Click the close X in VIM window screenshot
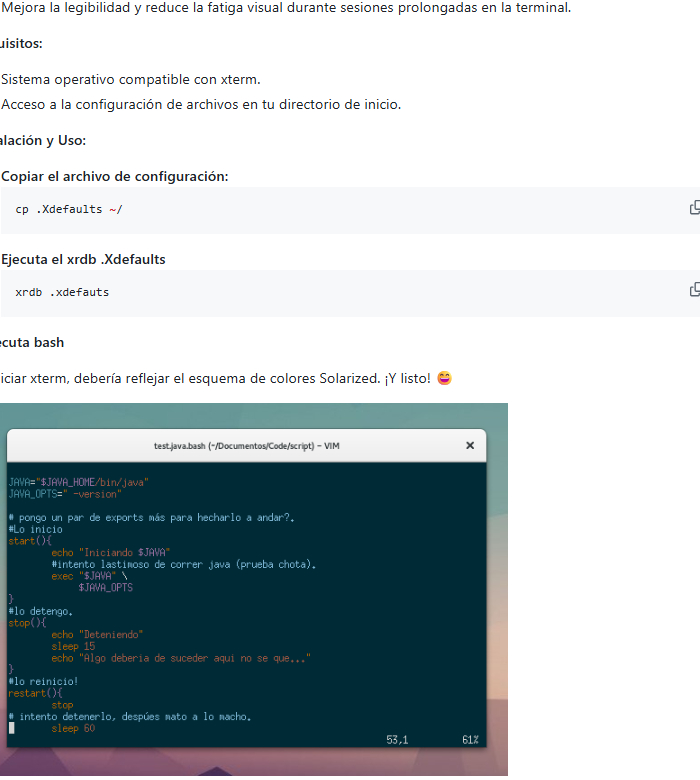Viewport: 700px width, 780px height. (470, 445)
